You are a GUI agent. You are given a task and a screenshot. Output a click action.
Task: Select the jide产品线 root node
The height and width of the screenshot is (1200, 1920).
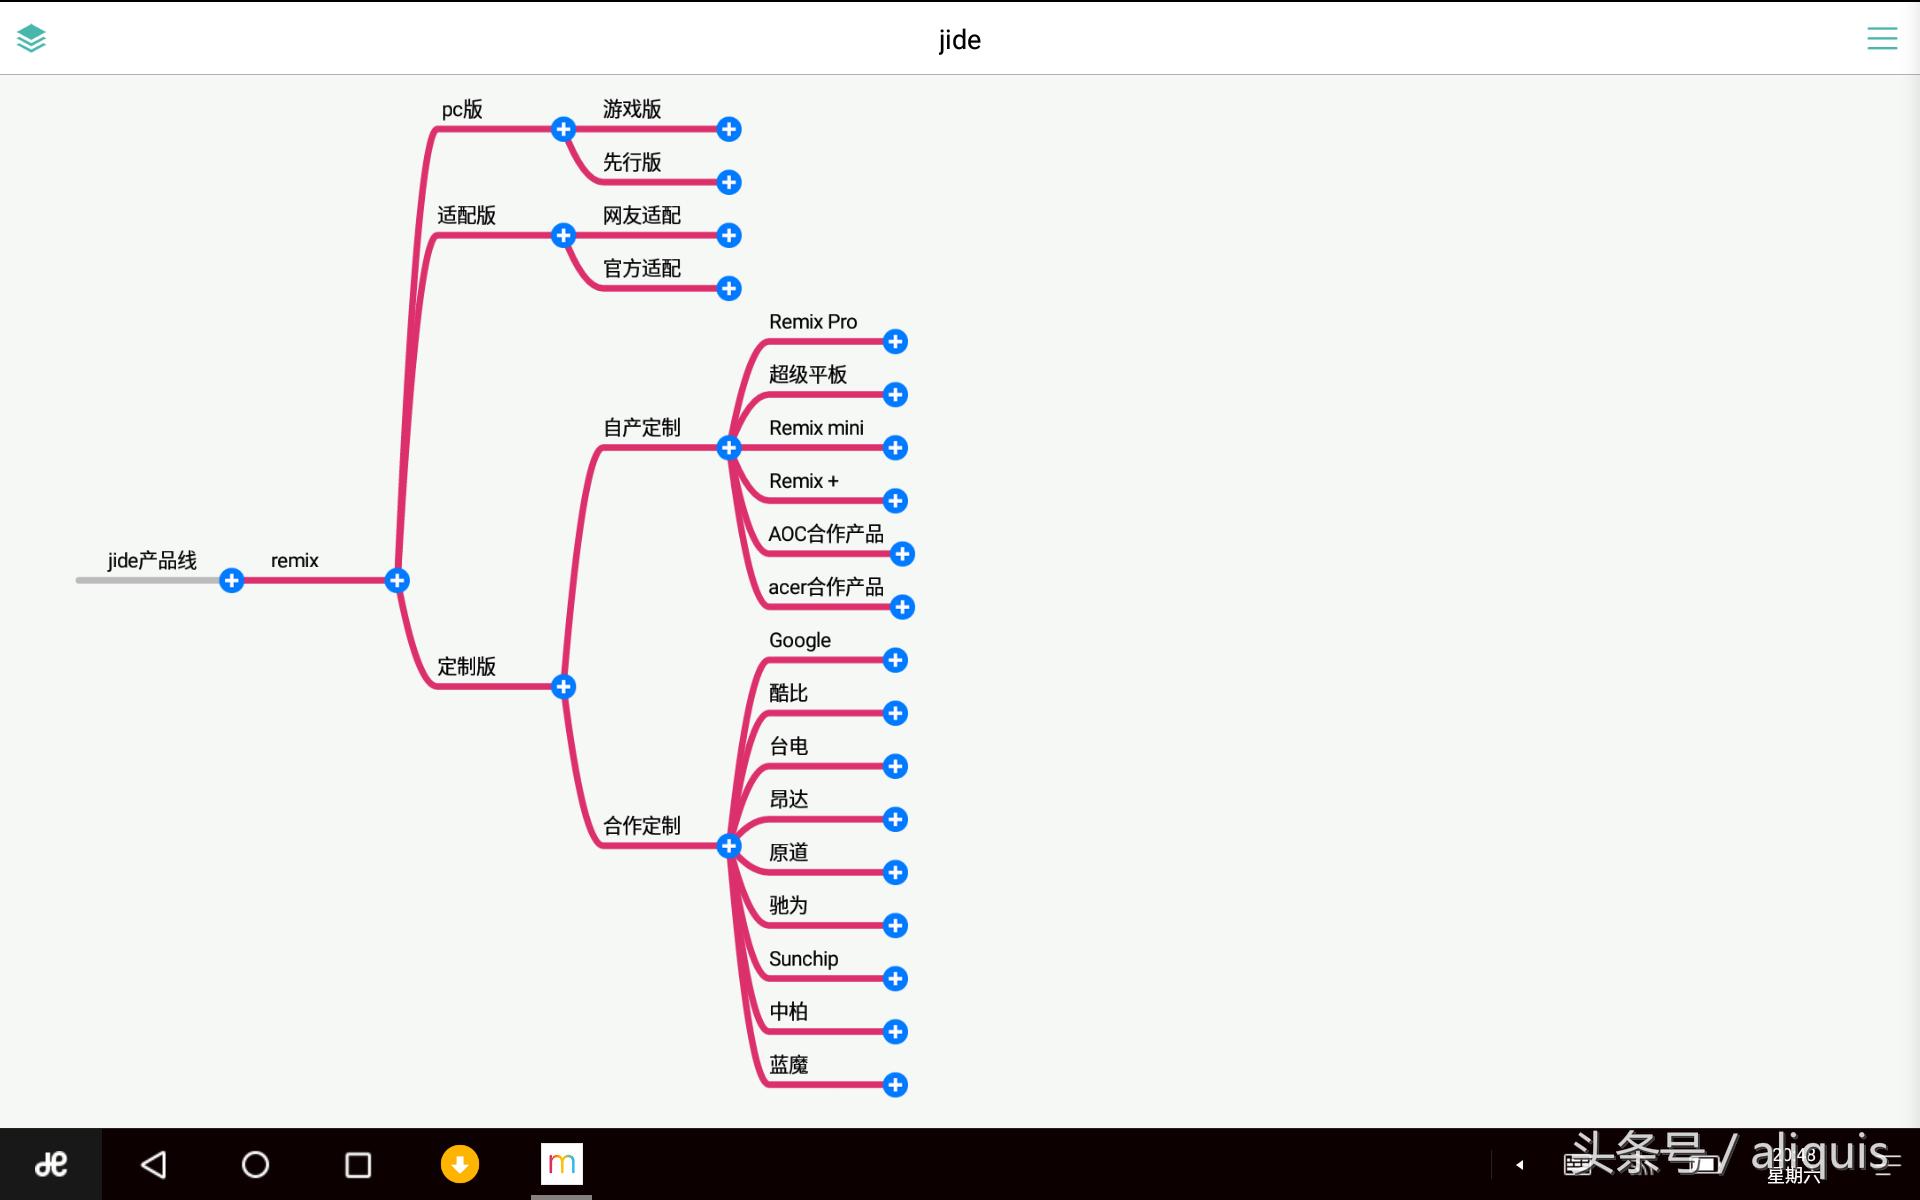(152, 561)
